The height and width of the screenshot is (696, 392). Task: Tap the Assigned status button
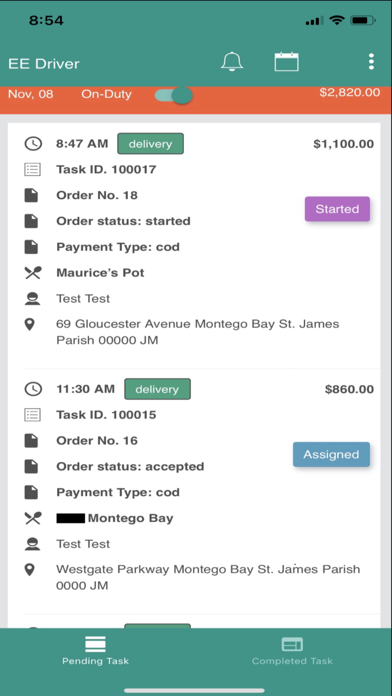tap(331, 455)
